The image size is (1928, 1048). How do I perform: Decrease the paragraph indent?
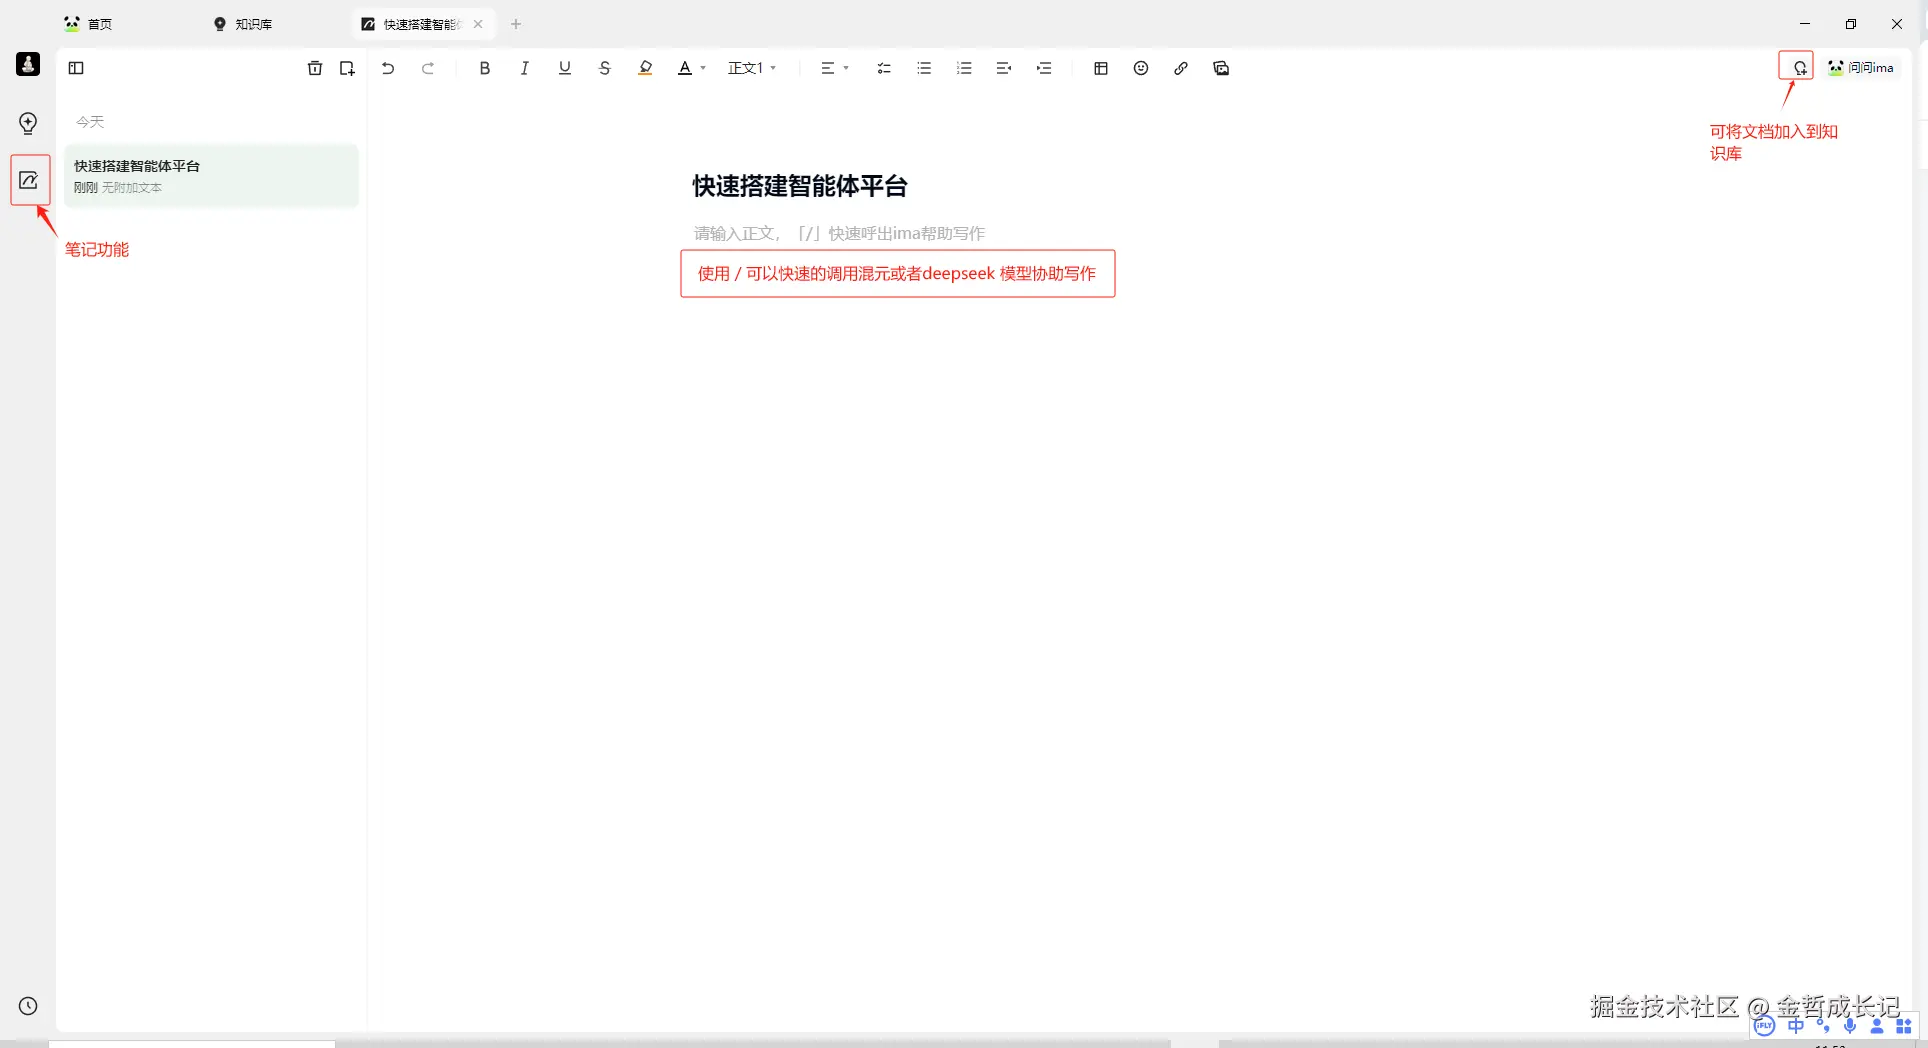pos(1004,68)
